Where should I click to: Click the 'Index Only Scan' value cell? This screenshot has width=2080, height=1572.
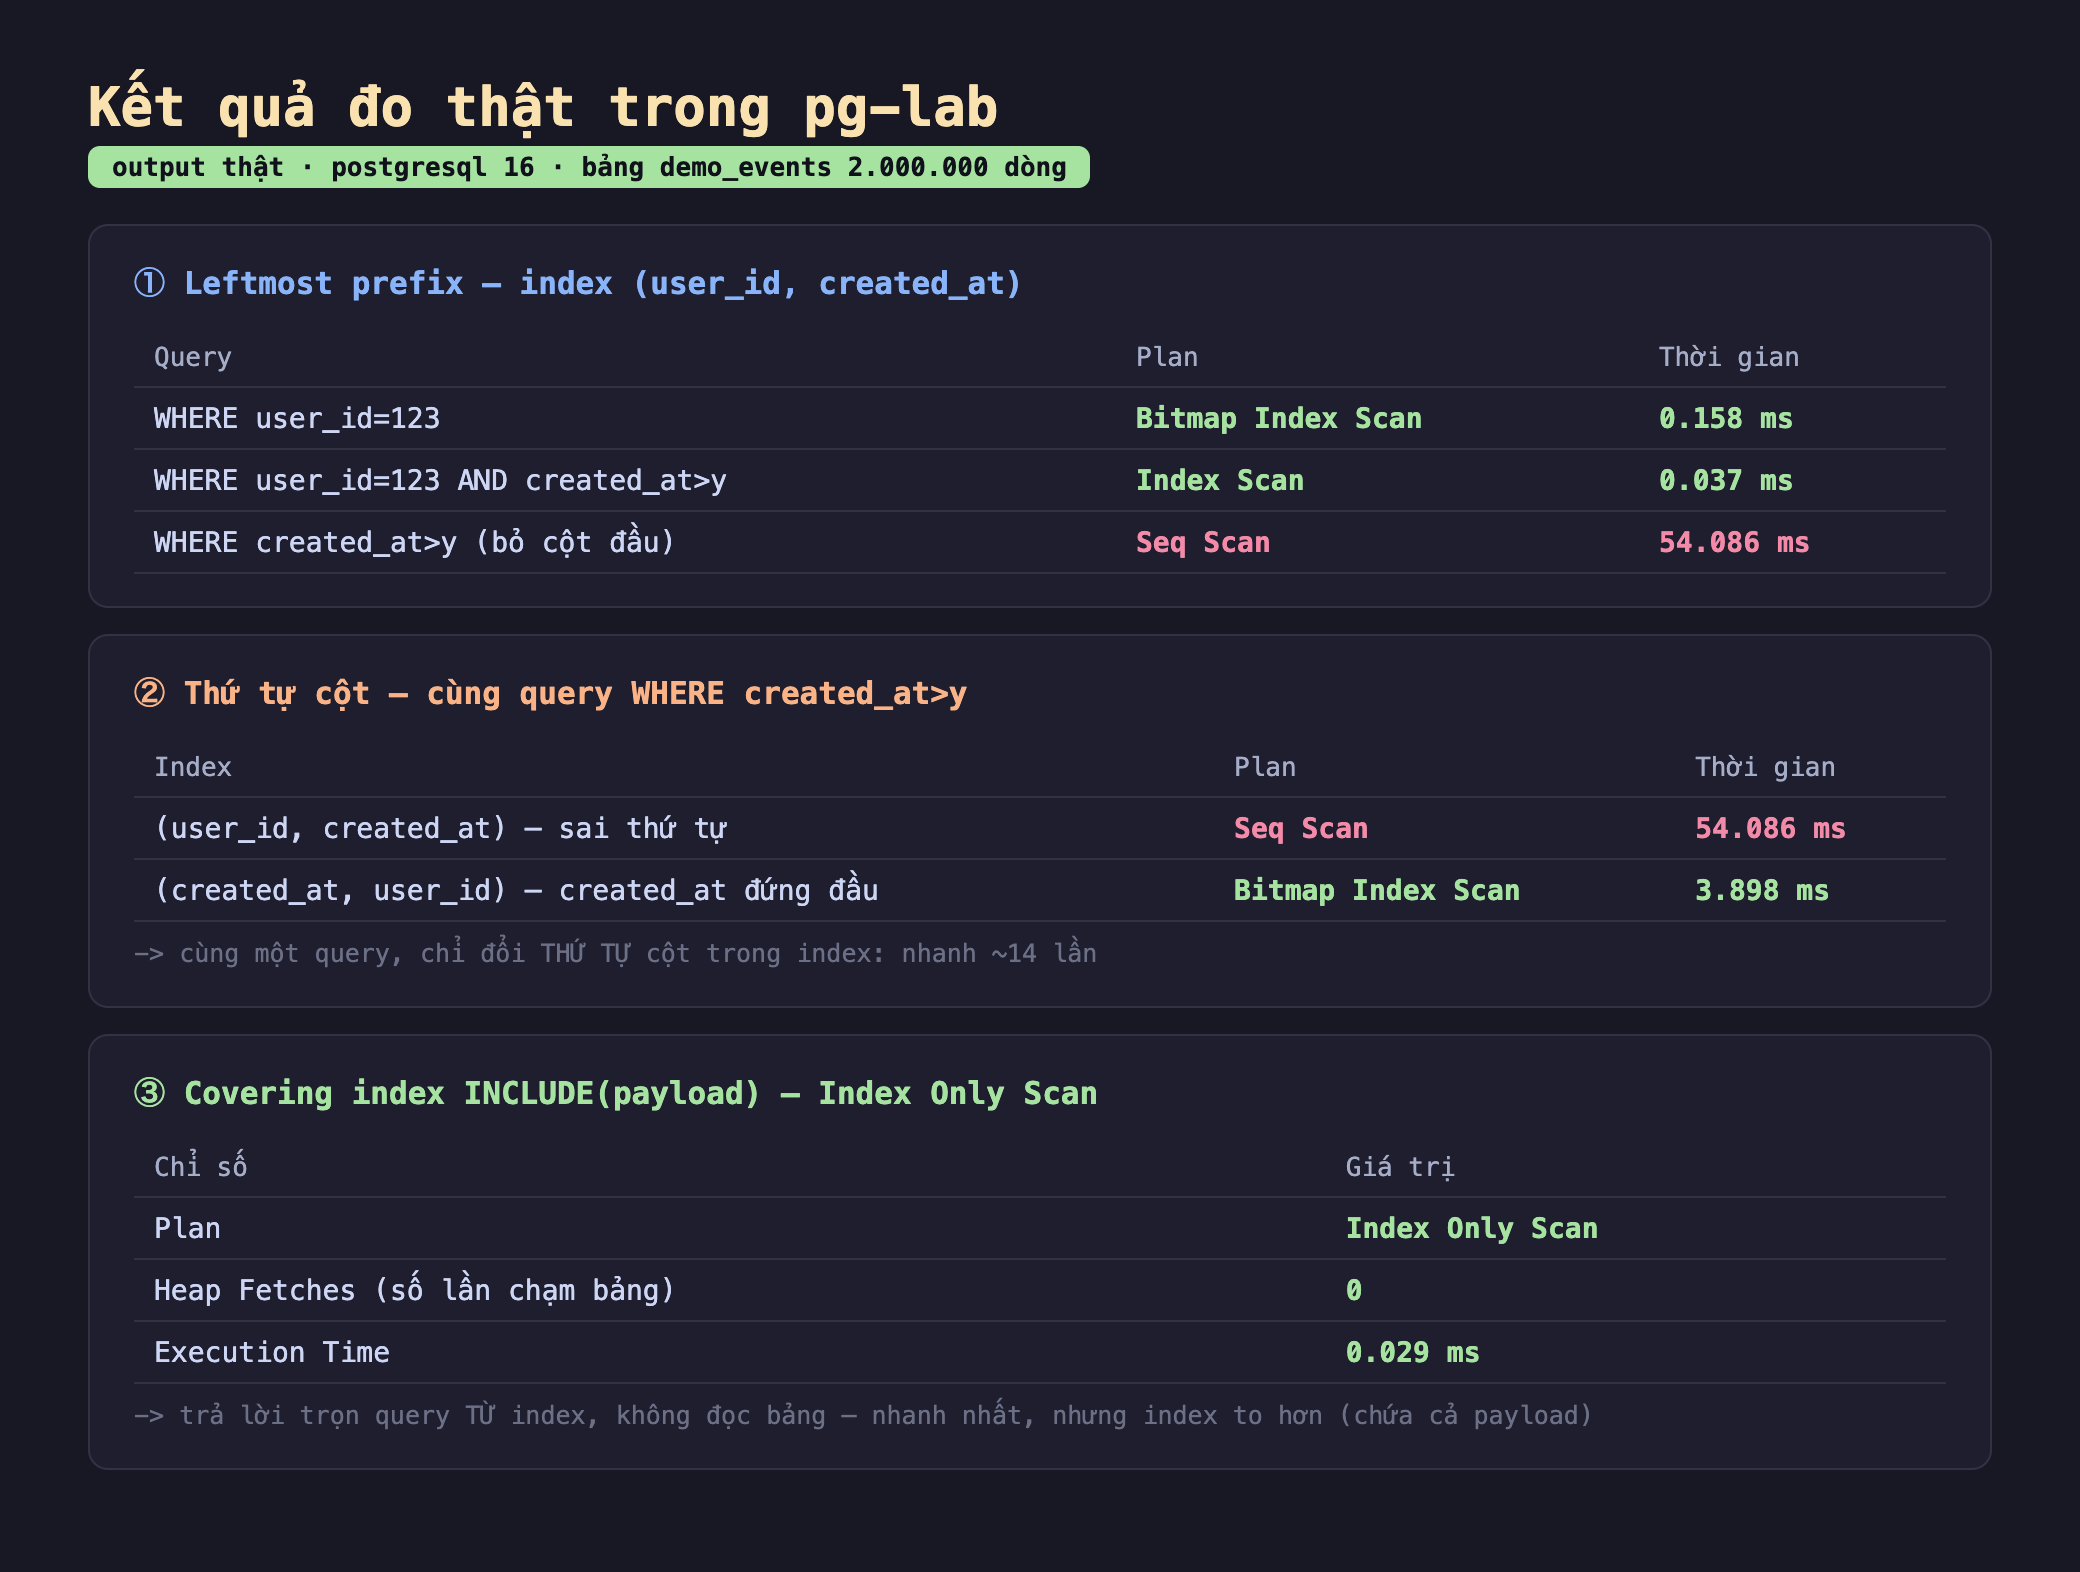(x=1472, y=1228)
